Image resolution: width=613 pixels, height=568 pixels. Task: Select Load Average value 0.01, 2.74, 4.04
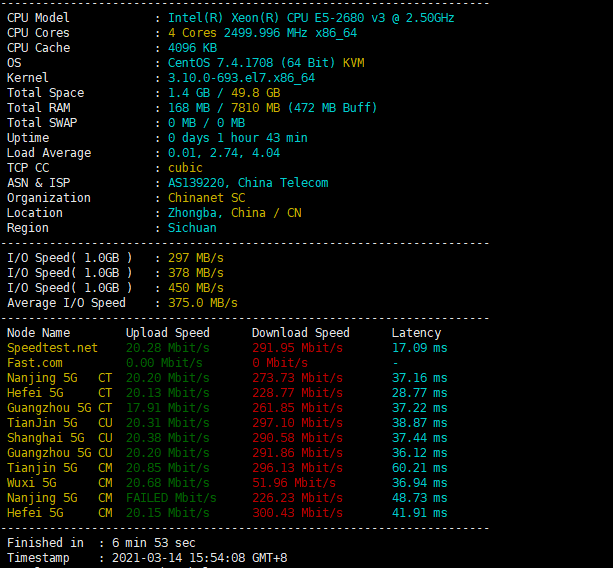click(x=224, y=153)
